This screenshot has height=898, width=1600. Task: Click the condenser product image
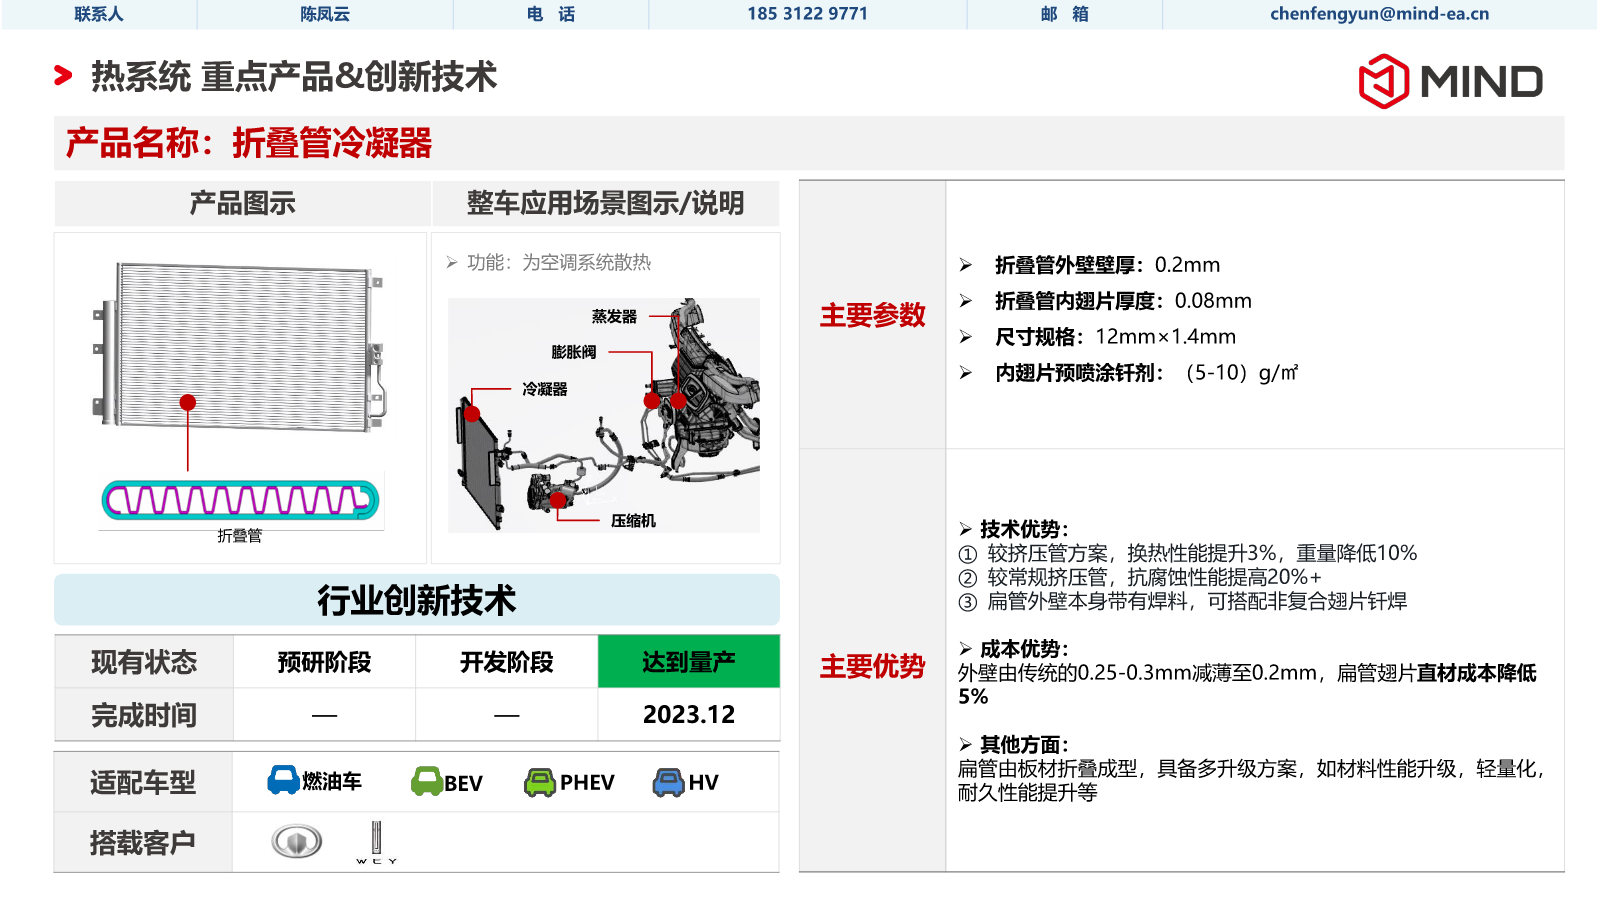point(240,345)
